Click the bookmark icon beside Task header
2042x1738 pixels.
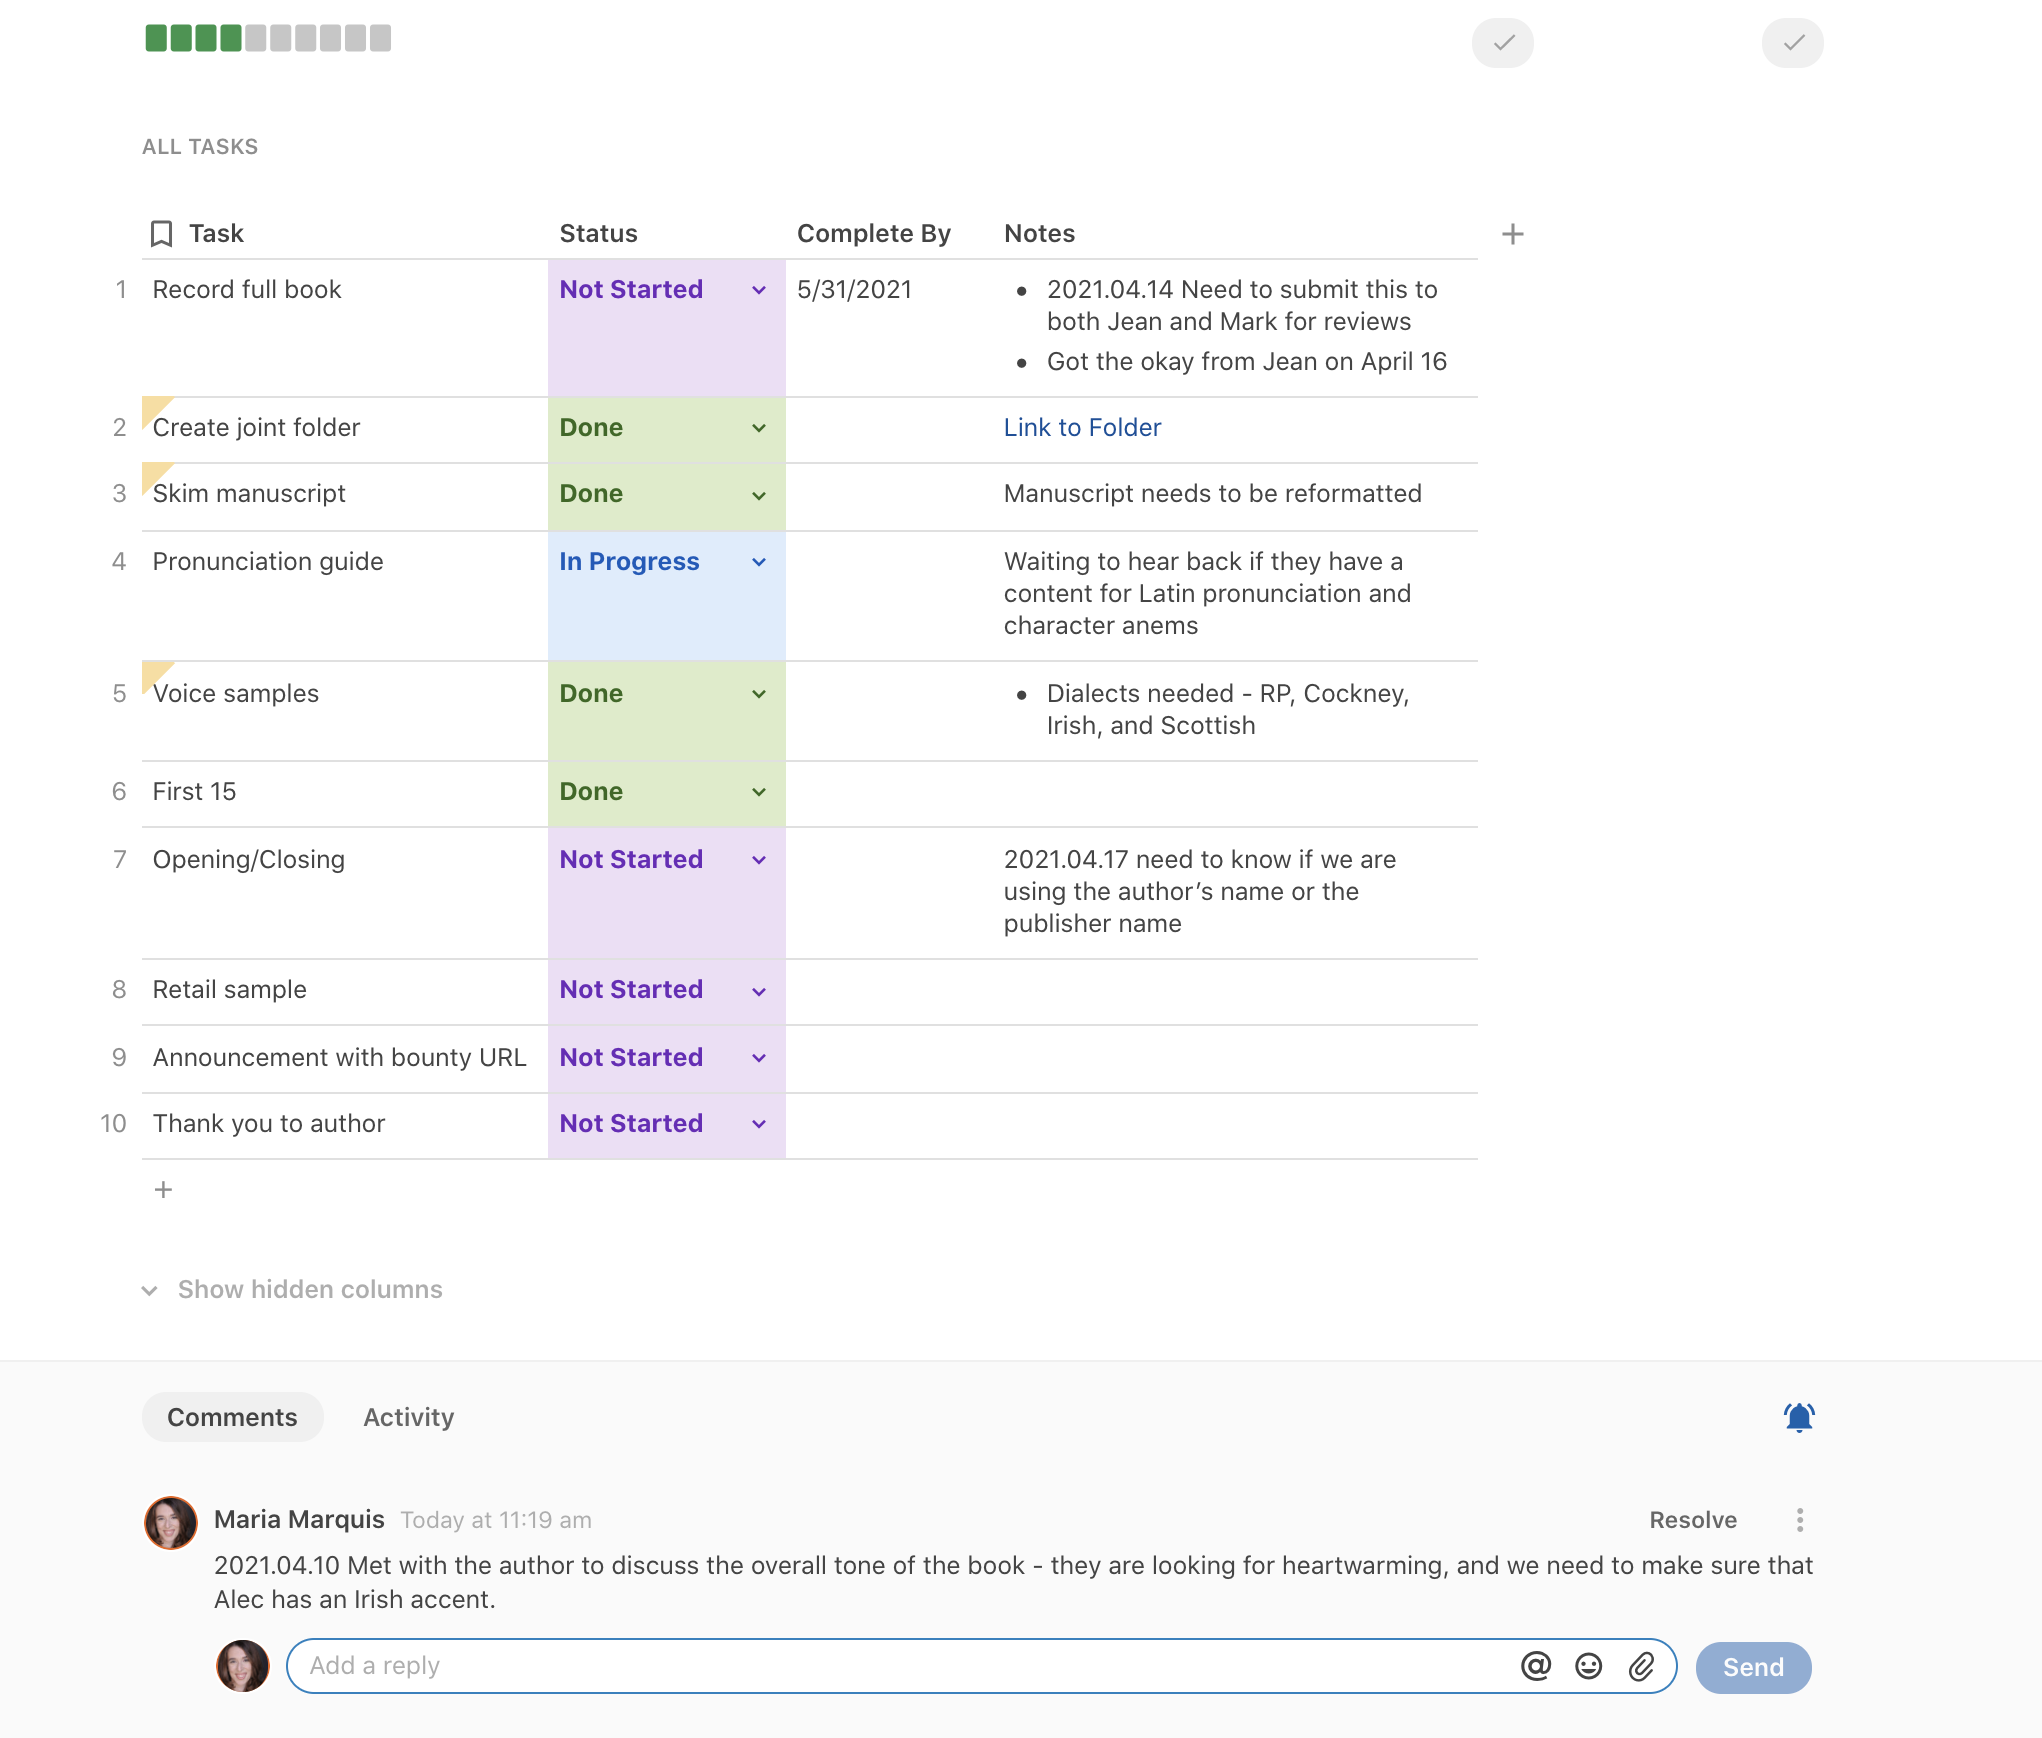[x=161, y=234]
